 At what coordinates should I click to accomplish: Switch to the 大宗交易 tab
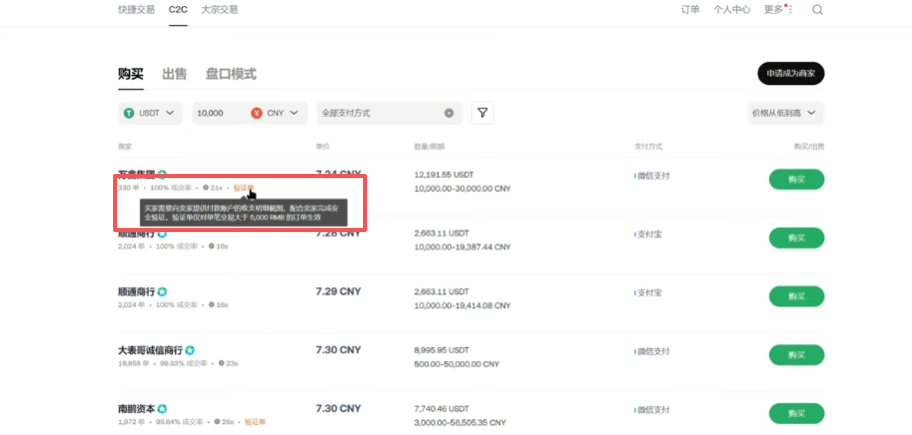pyautogui.click(x=219, y=10)
